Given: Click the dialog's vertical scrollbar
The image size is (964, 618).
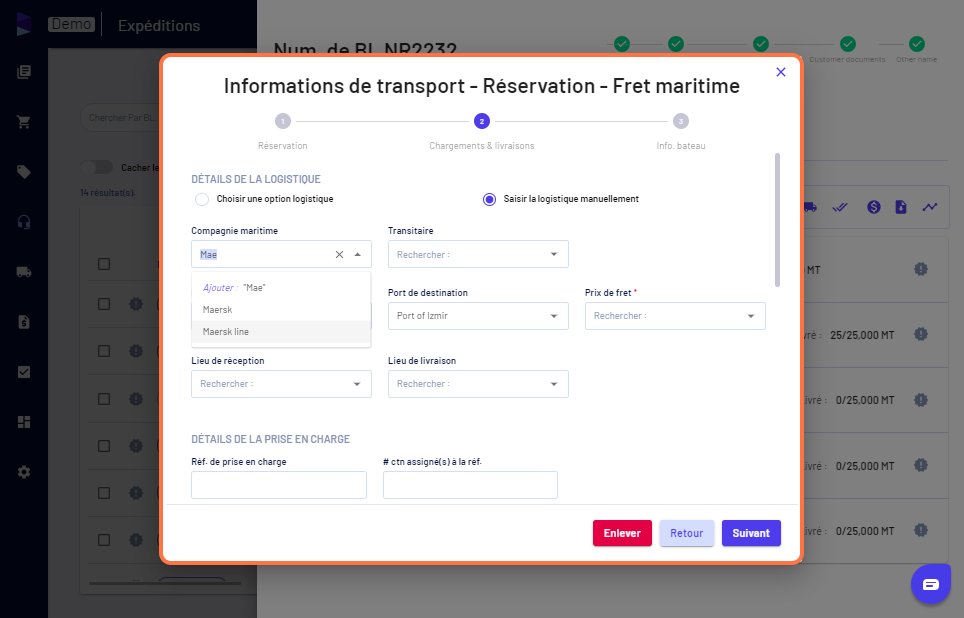Looking at the screenshot, I should [777, 220].
